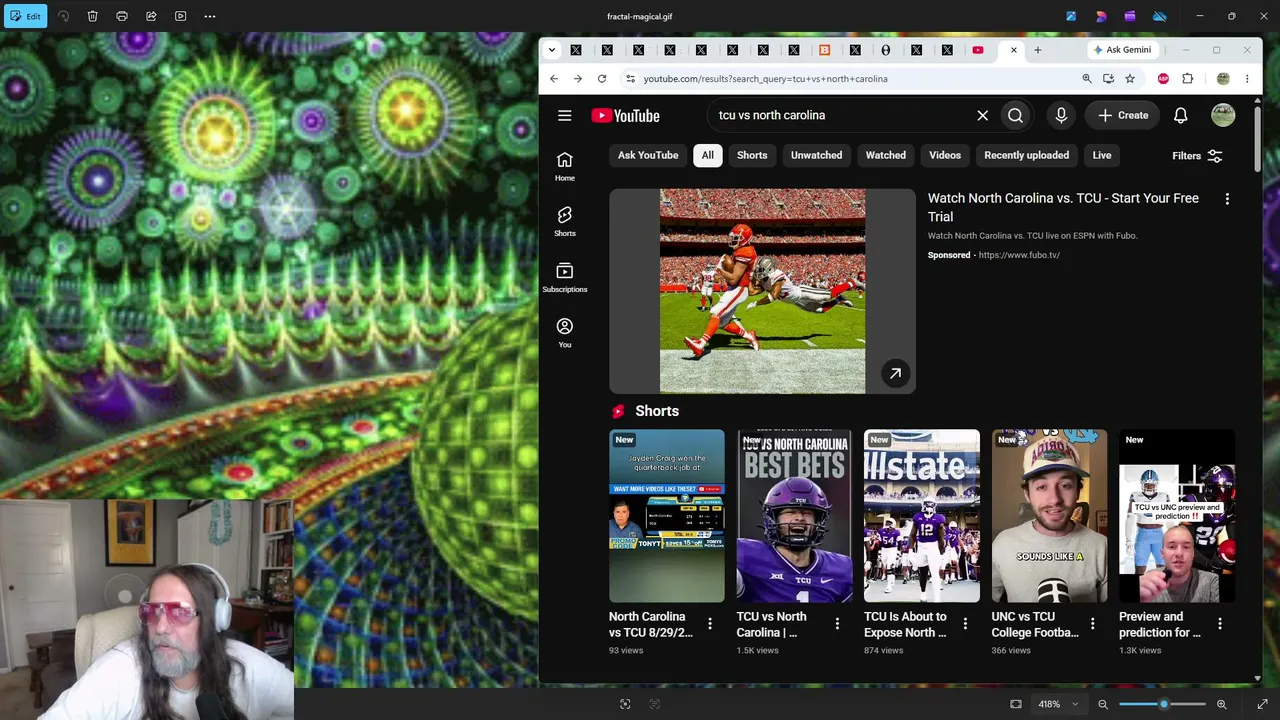Image resolution: width=1280 pixels, height=720 pixels.
Task: Open YouTube notifications bell
Action: pos(1180,115)
